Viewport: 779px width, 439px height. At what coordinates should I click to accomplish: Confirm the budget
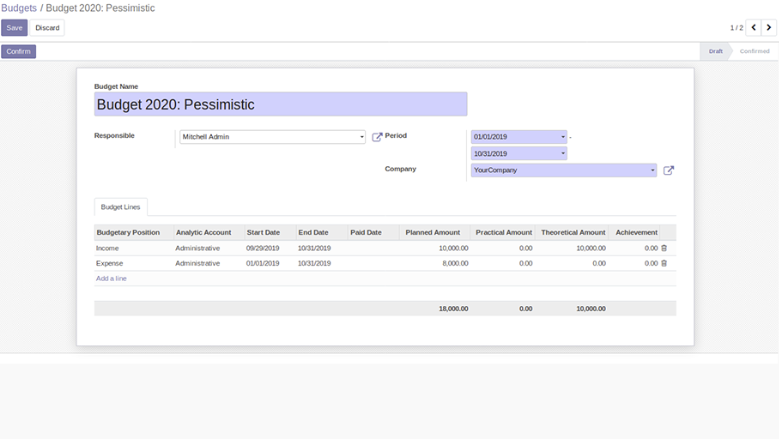[x=18, y=51]
